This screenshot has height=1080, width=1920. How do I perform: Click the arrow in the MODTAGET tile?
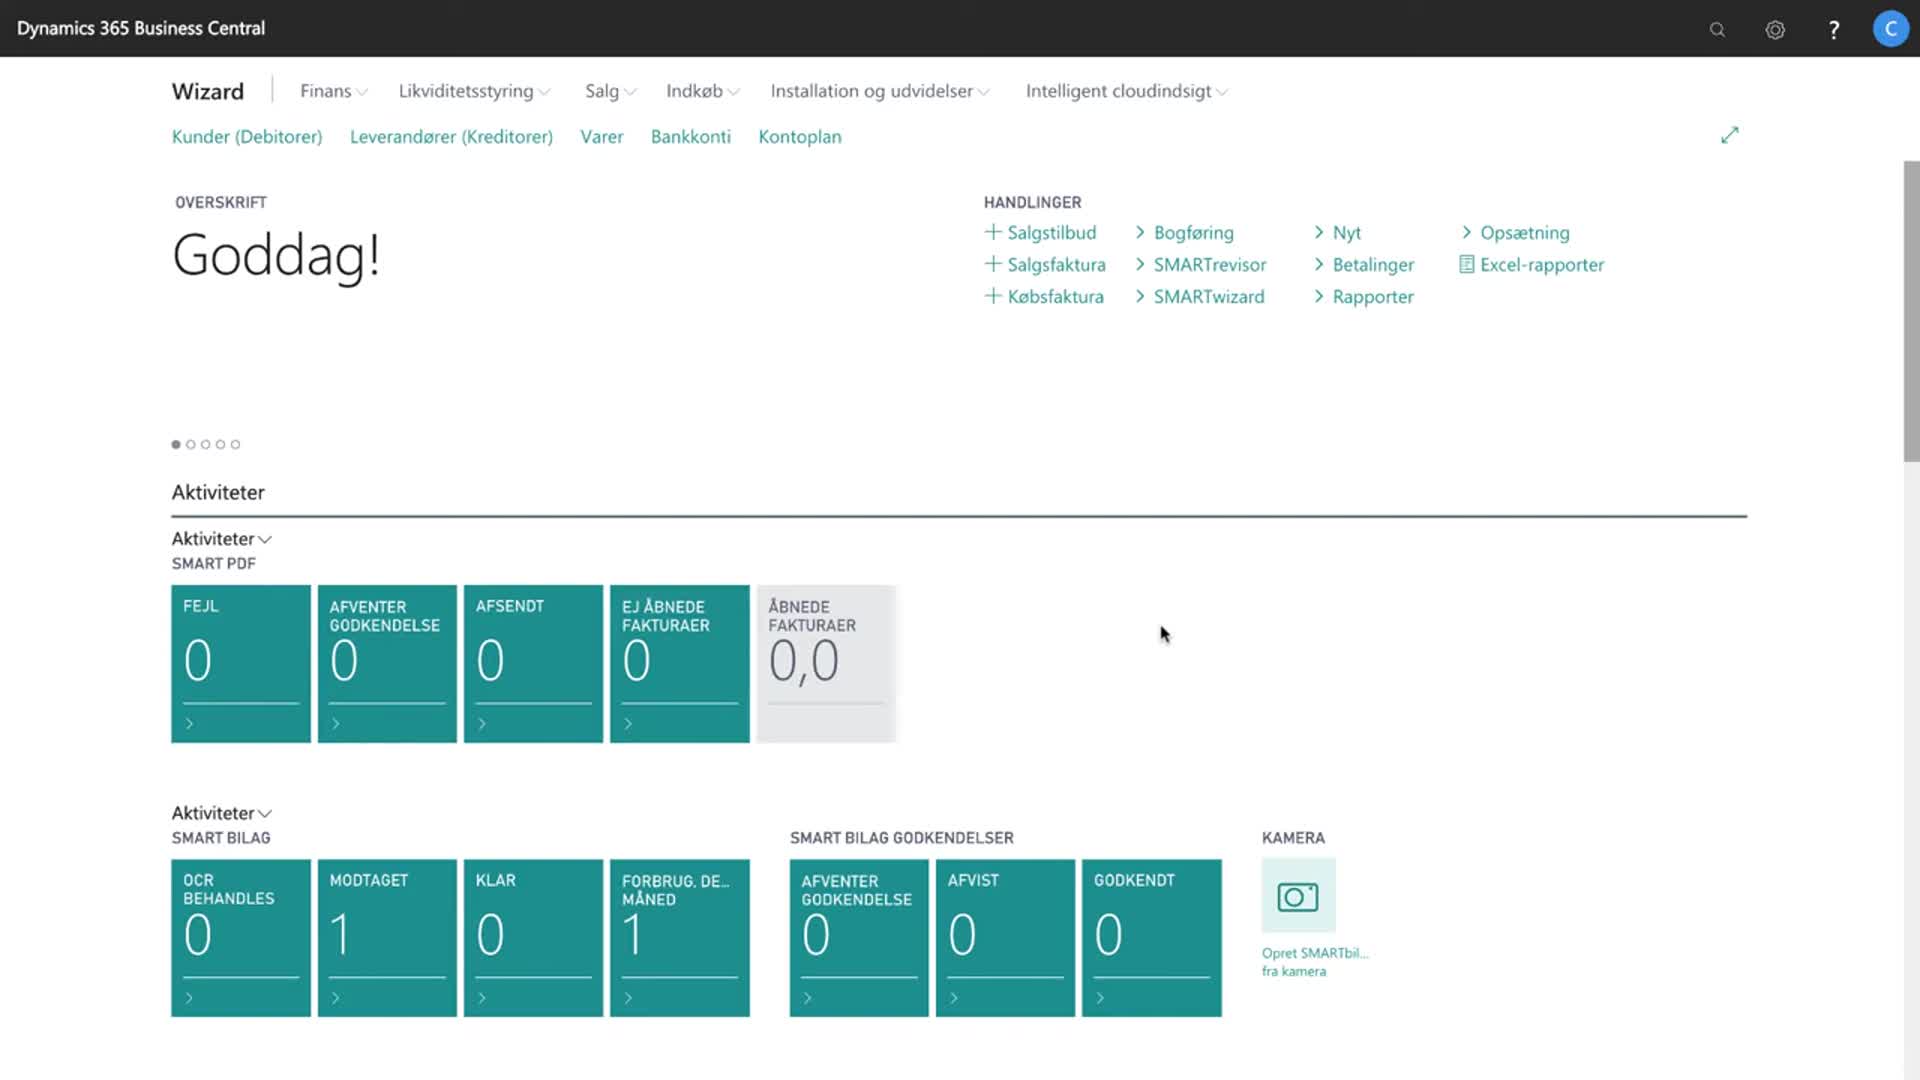click(336, 997)
